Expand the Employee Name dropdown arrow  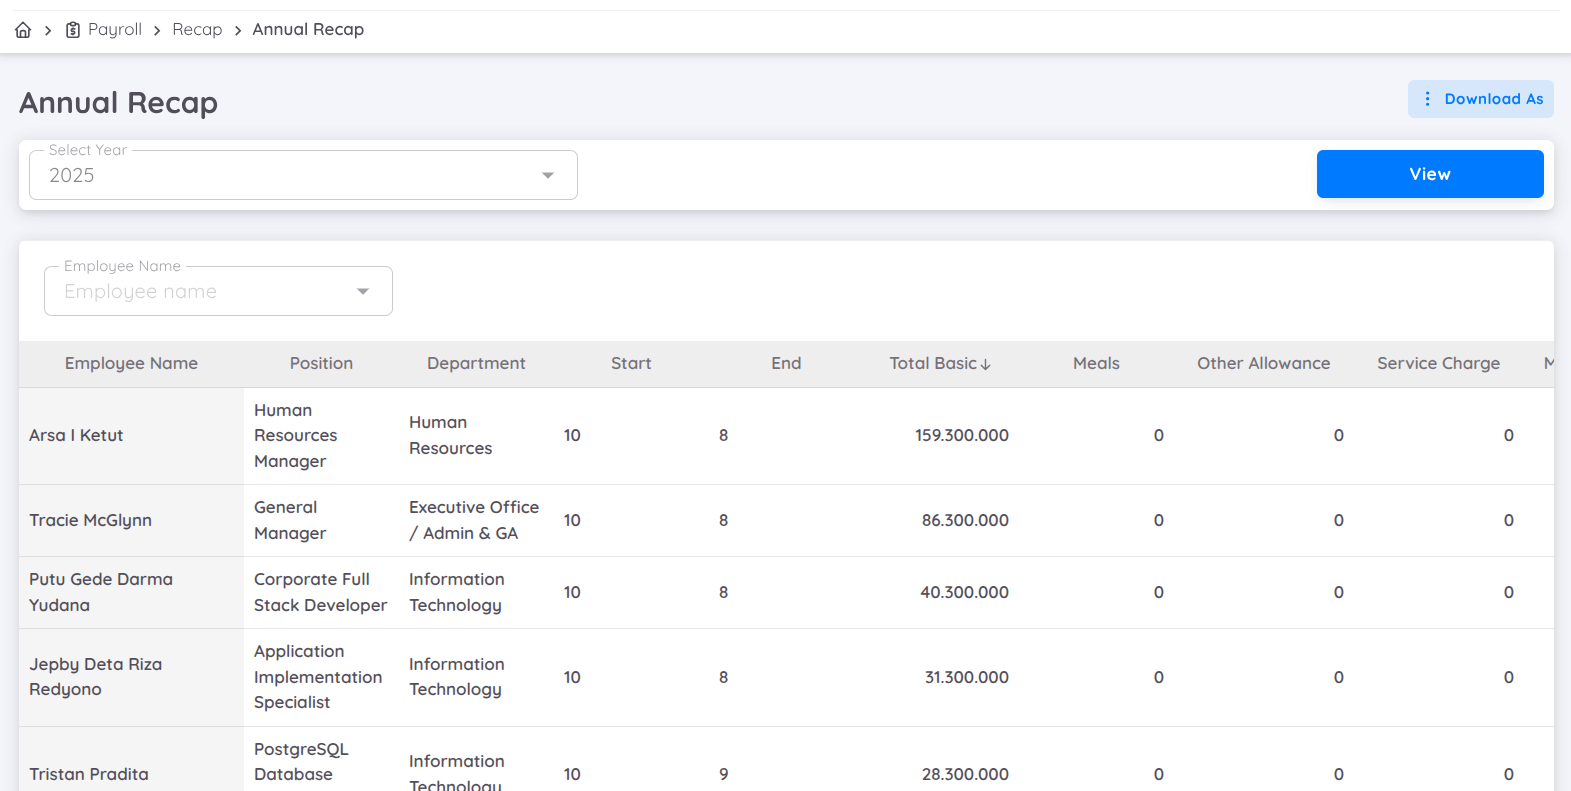point(363,292)
